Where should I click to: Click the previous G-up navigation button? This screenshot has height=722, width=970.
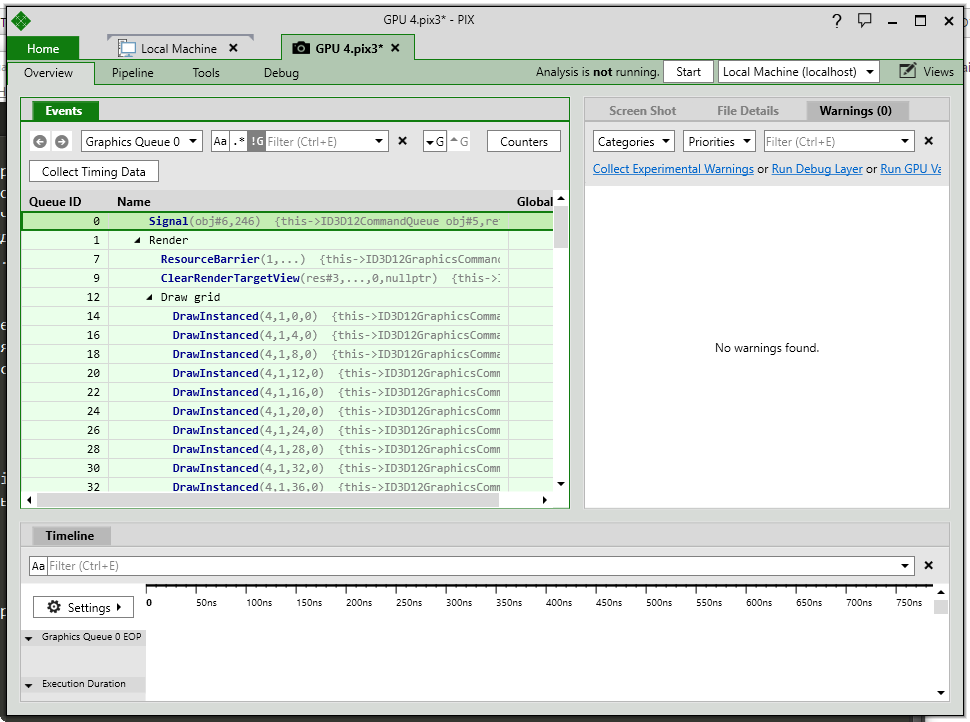pyautogui.click(x=459, y=142)
